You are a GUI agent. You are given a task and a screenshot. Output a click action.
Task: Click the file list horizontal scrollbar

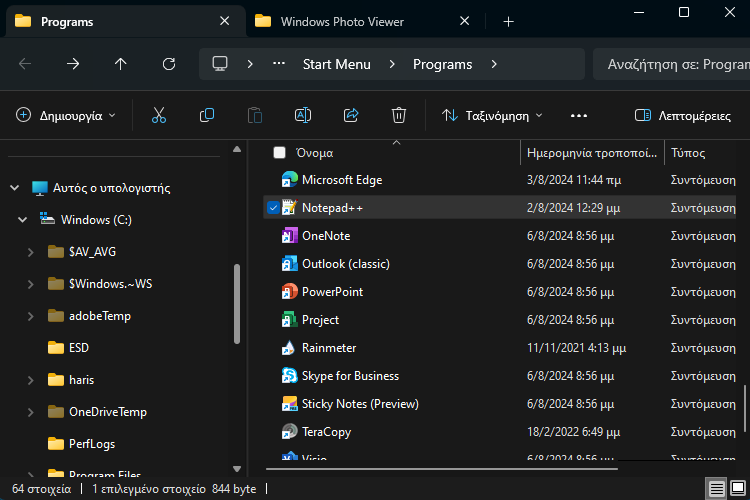(441, 469)
